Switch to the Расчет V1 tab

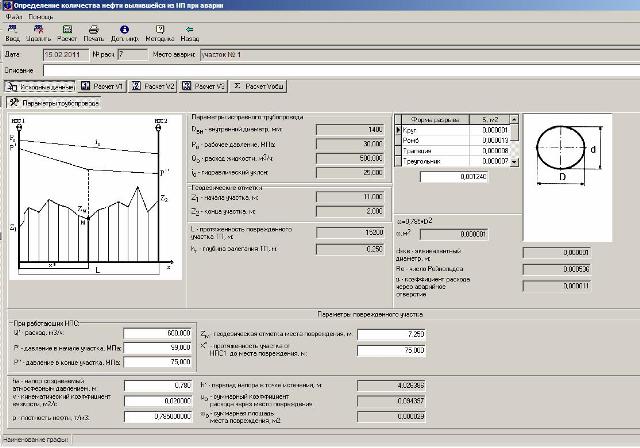(x=102, y=87)
